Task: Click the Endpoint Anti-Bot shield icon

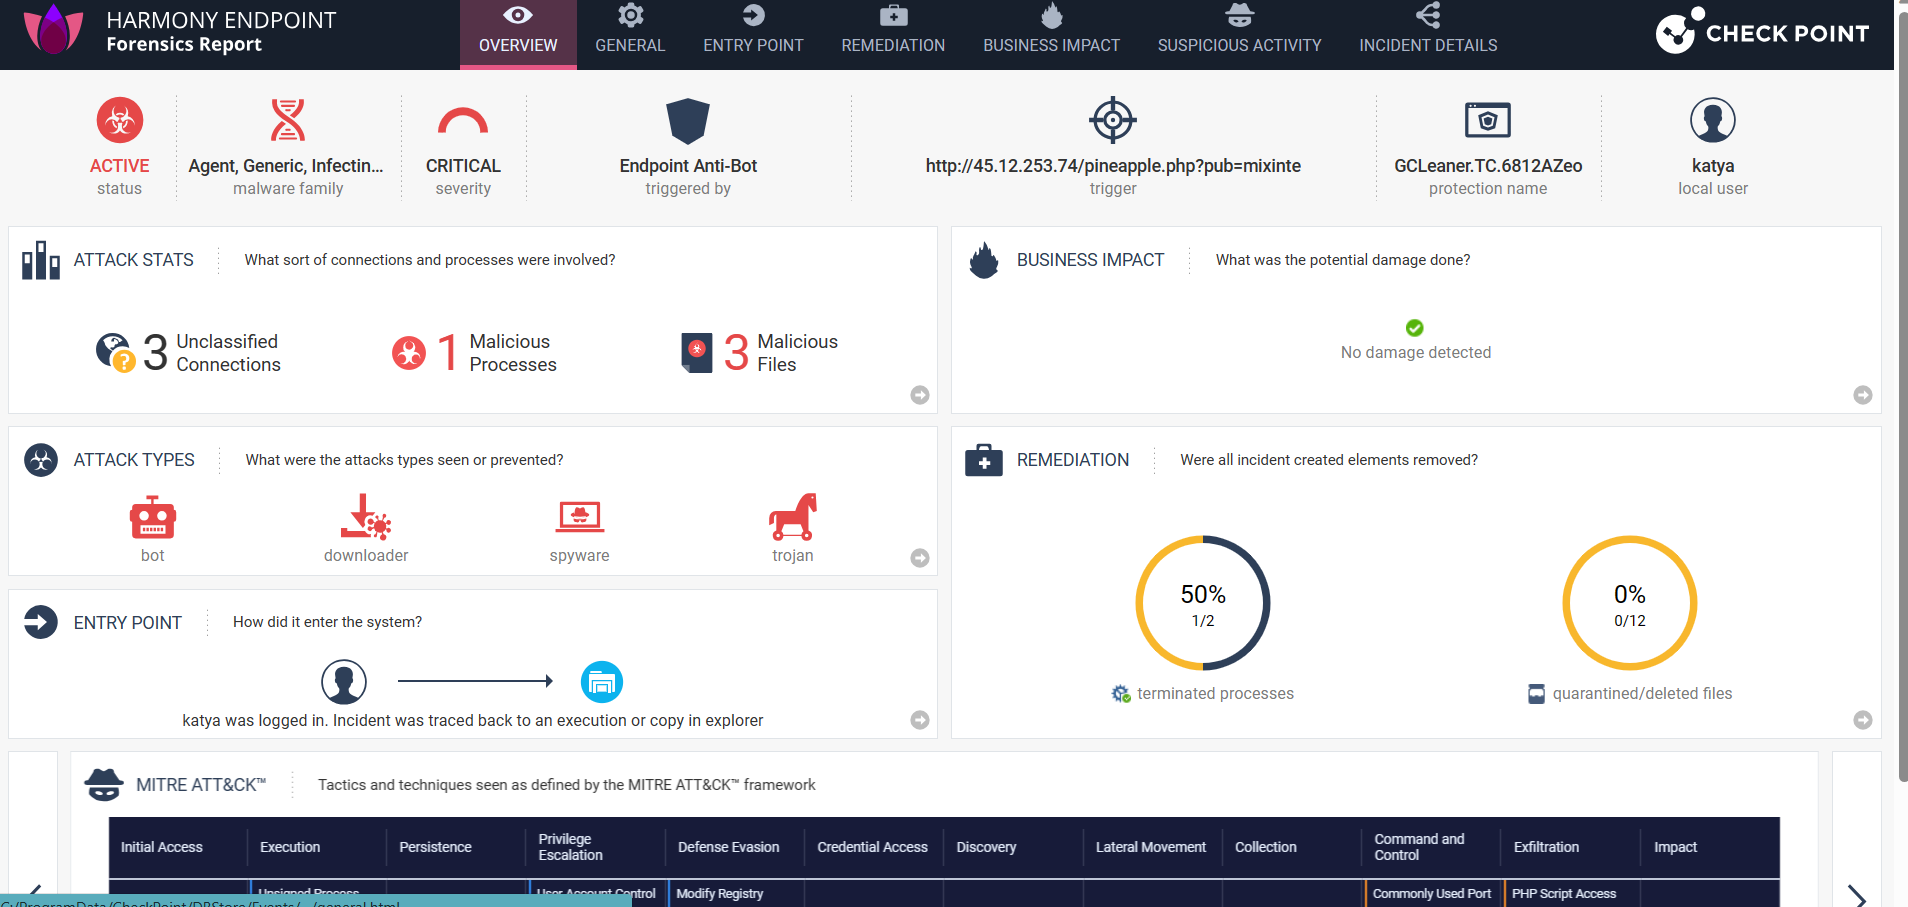Action: (688, 121)
